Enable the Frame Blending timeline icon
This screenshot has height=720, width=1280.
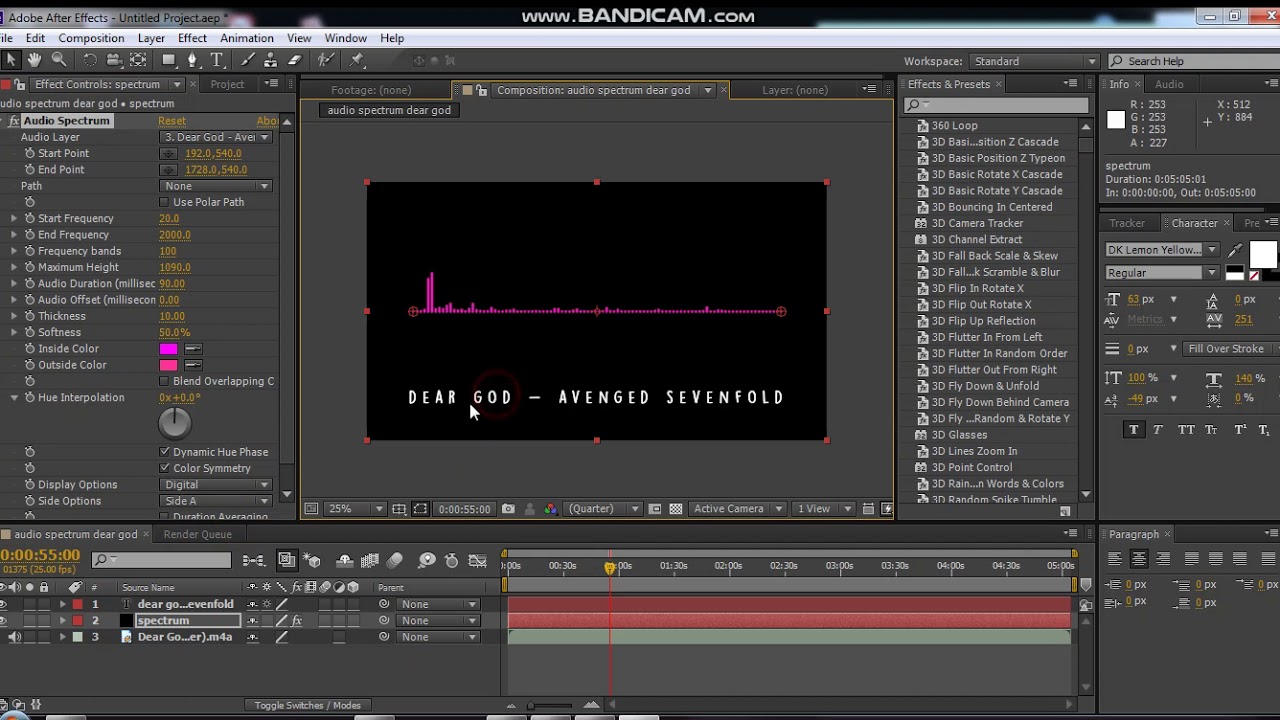click(x=370, y=561)
